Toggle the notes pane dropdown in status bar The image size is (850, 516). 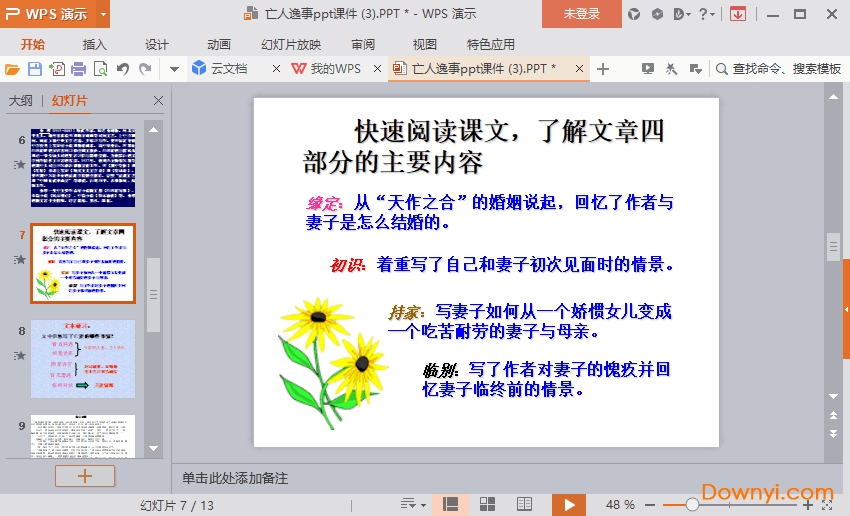pos(413,505)
